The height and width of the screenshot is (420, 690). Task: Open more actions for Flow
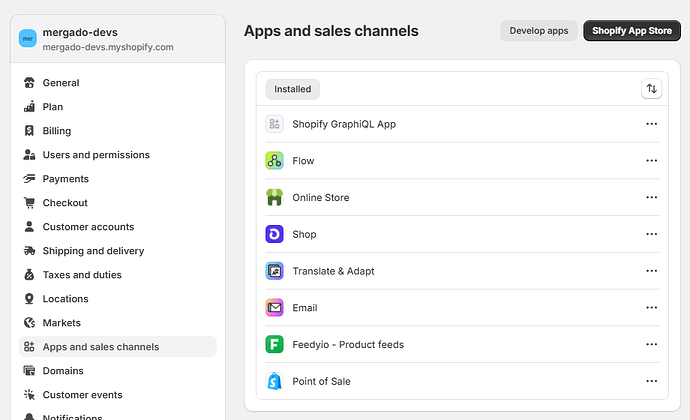tap(651, 161)
